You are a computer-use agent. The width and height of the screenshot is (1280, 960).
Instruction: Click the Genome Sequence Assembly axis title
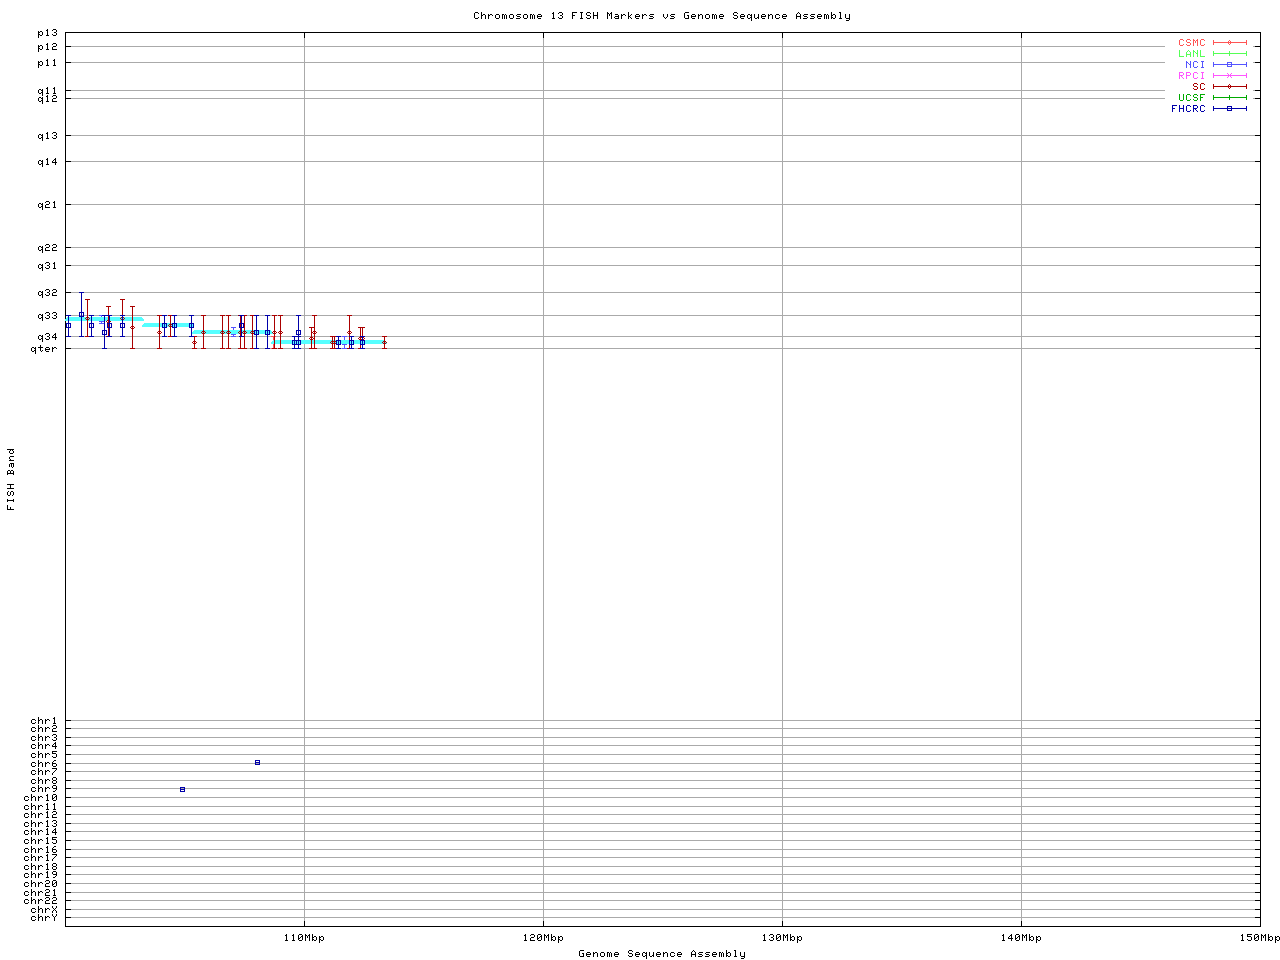pyautogui.click(x=662, y=954)
